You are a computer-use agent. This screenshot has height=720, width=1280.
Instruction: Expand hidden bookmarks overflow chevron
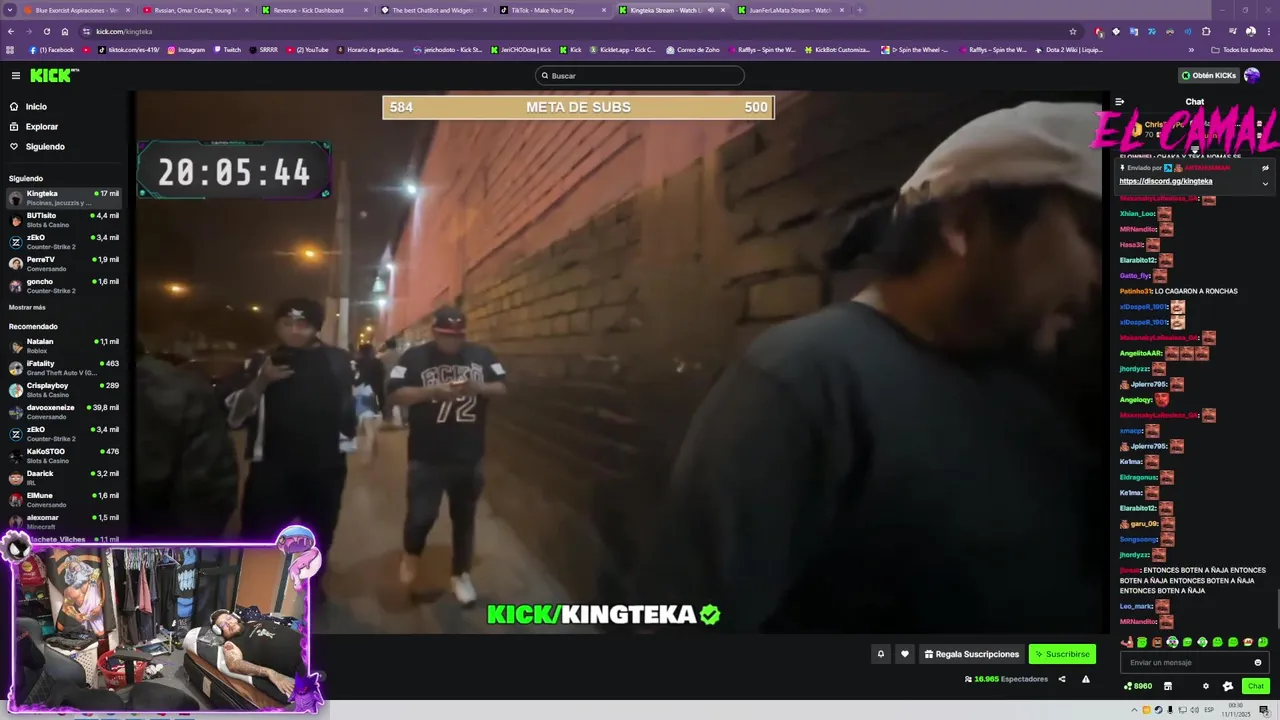coord(1191,50)
